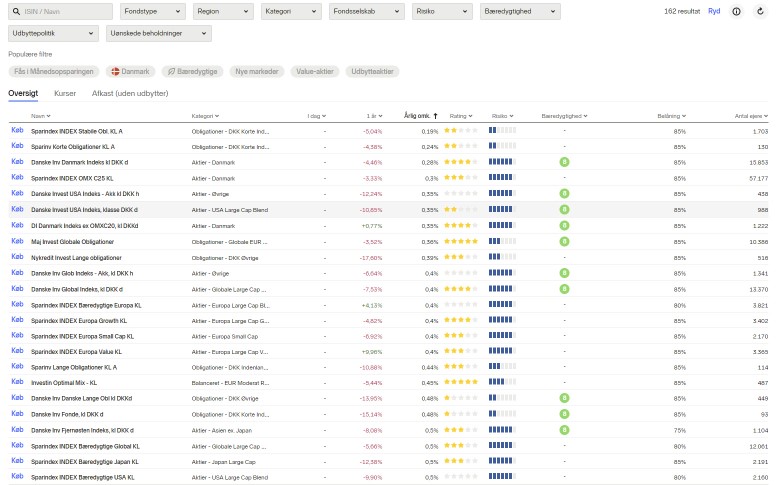Open the Fondstype dropdown
The height and width of the screenshot is (485, 778).
pyautogui.click(x=152, y=11)
